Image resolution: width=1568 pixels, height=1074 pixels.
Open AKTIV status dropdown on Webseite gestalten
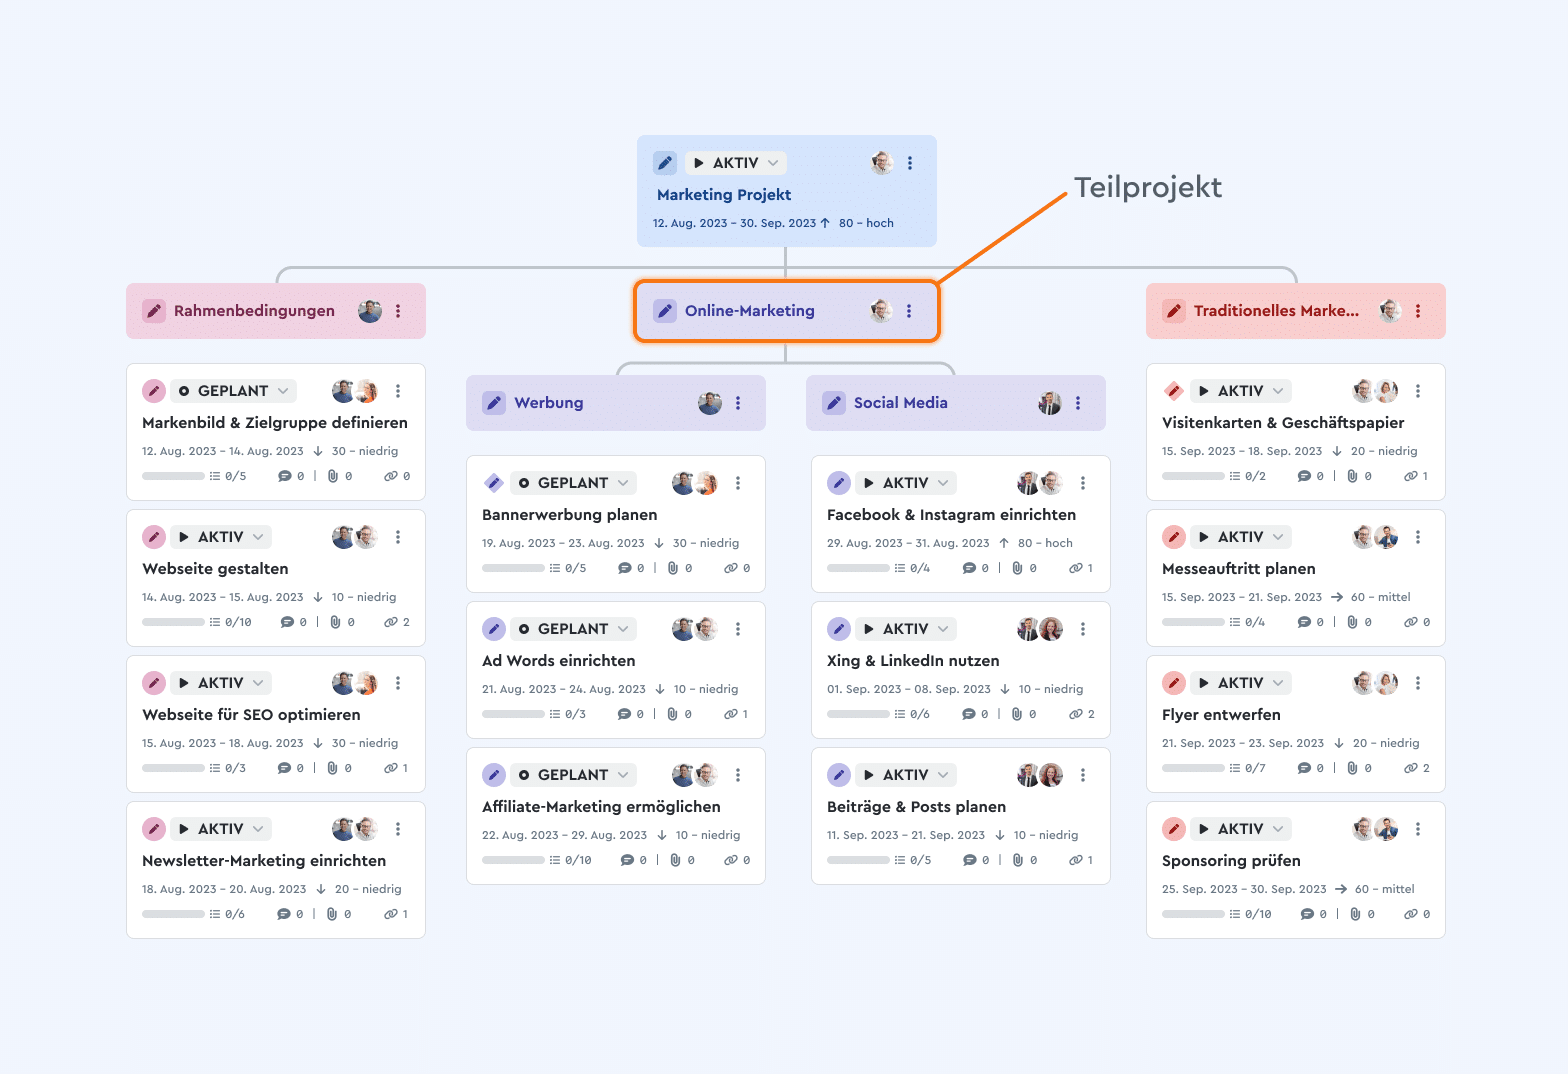pyautogui.click(x=221, y=537)
